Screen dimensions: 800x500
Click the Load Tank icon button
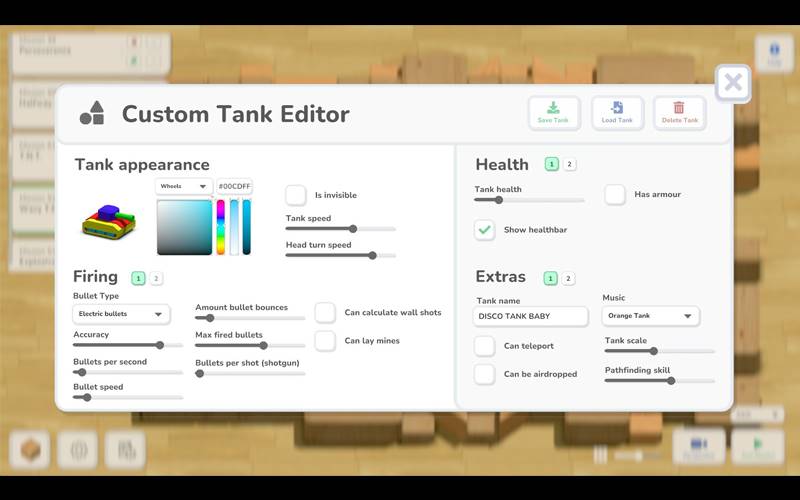tap(617, 113)
